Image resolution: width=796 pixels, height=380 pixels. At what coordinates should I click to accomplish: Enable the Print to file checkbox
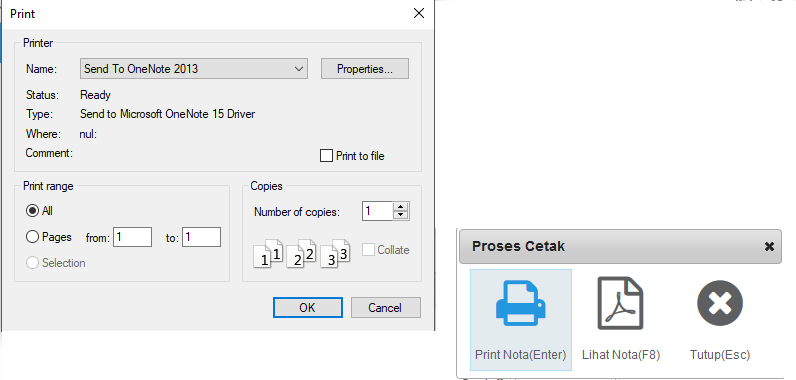point(326,156)
